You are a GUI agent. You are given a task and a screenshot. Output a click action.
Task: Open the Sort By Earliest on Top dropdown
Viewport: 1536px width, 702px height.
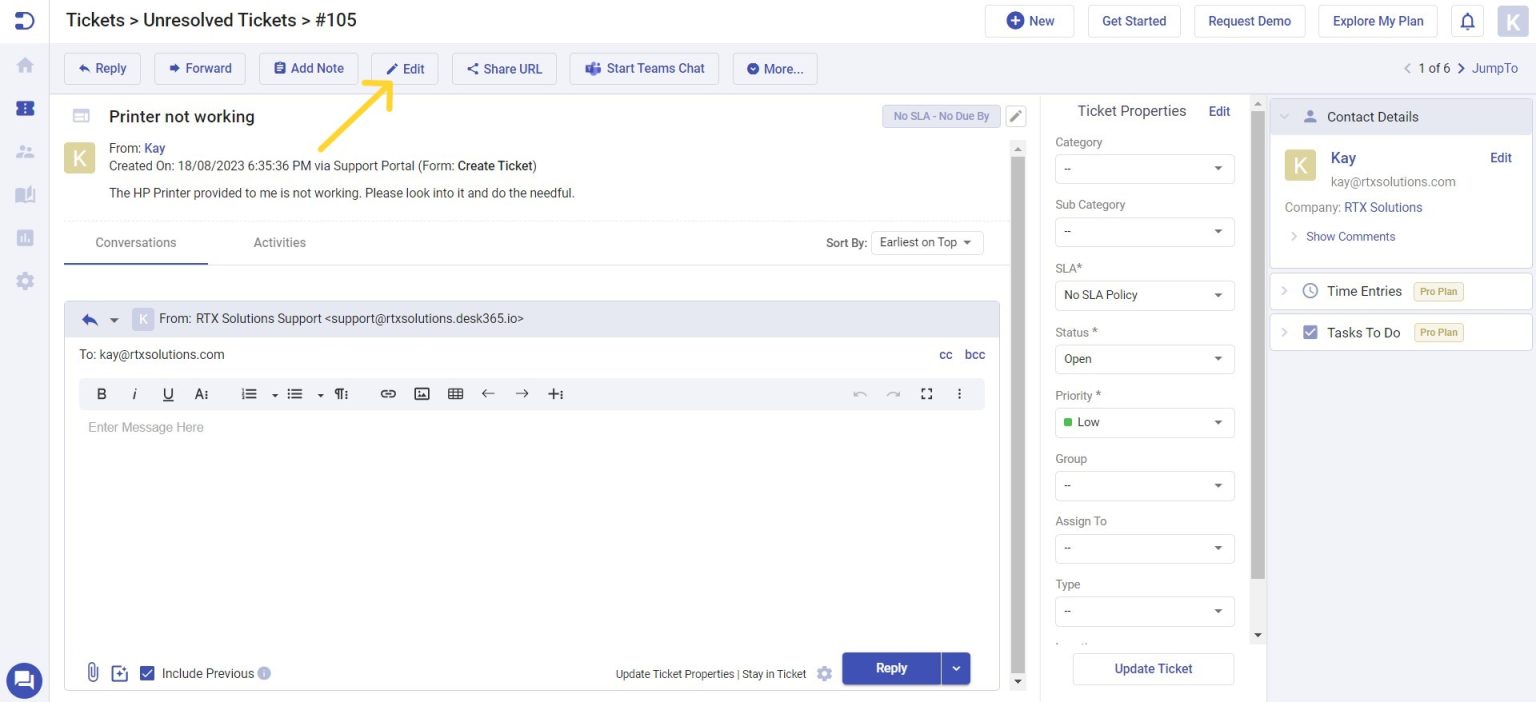[x=926, y=241]
